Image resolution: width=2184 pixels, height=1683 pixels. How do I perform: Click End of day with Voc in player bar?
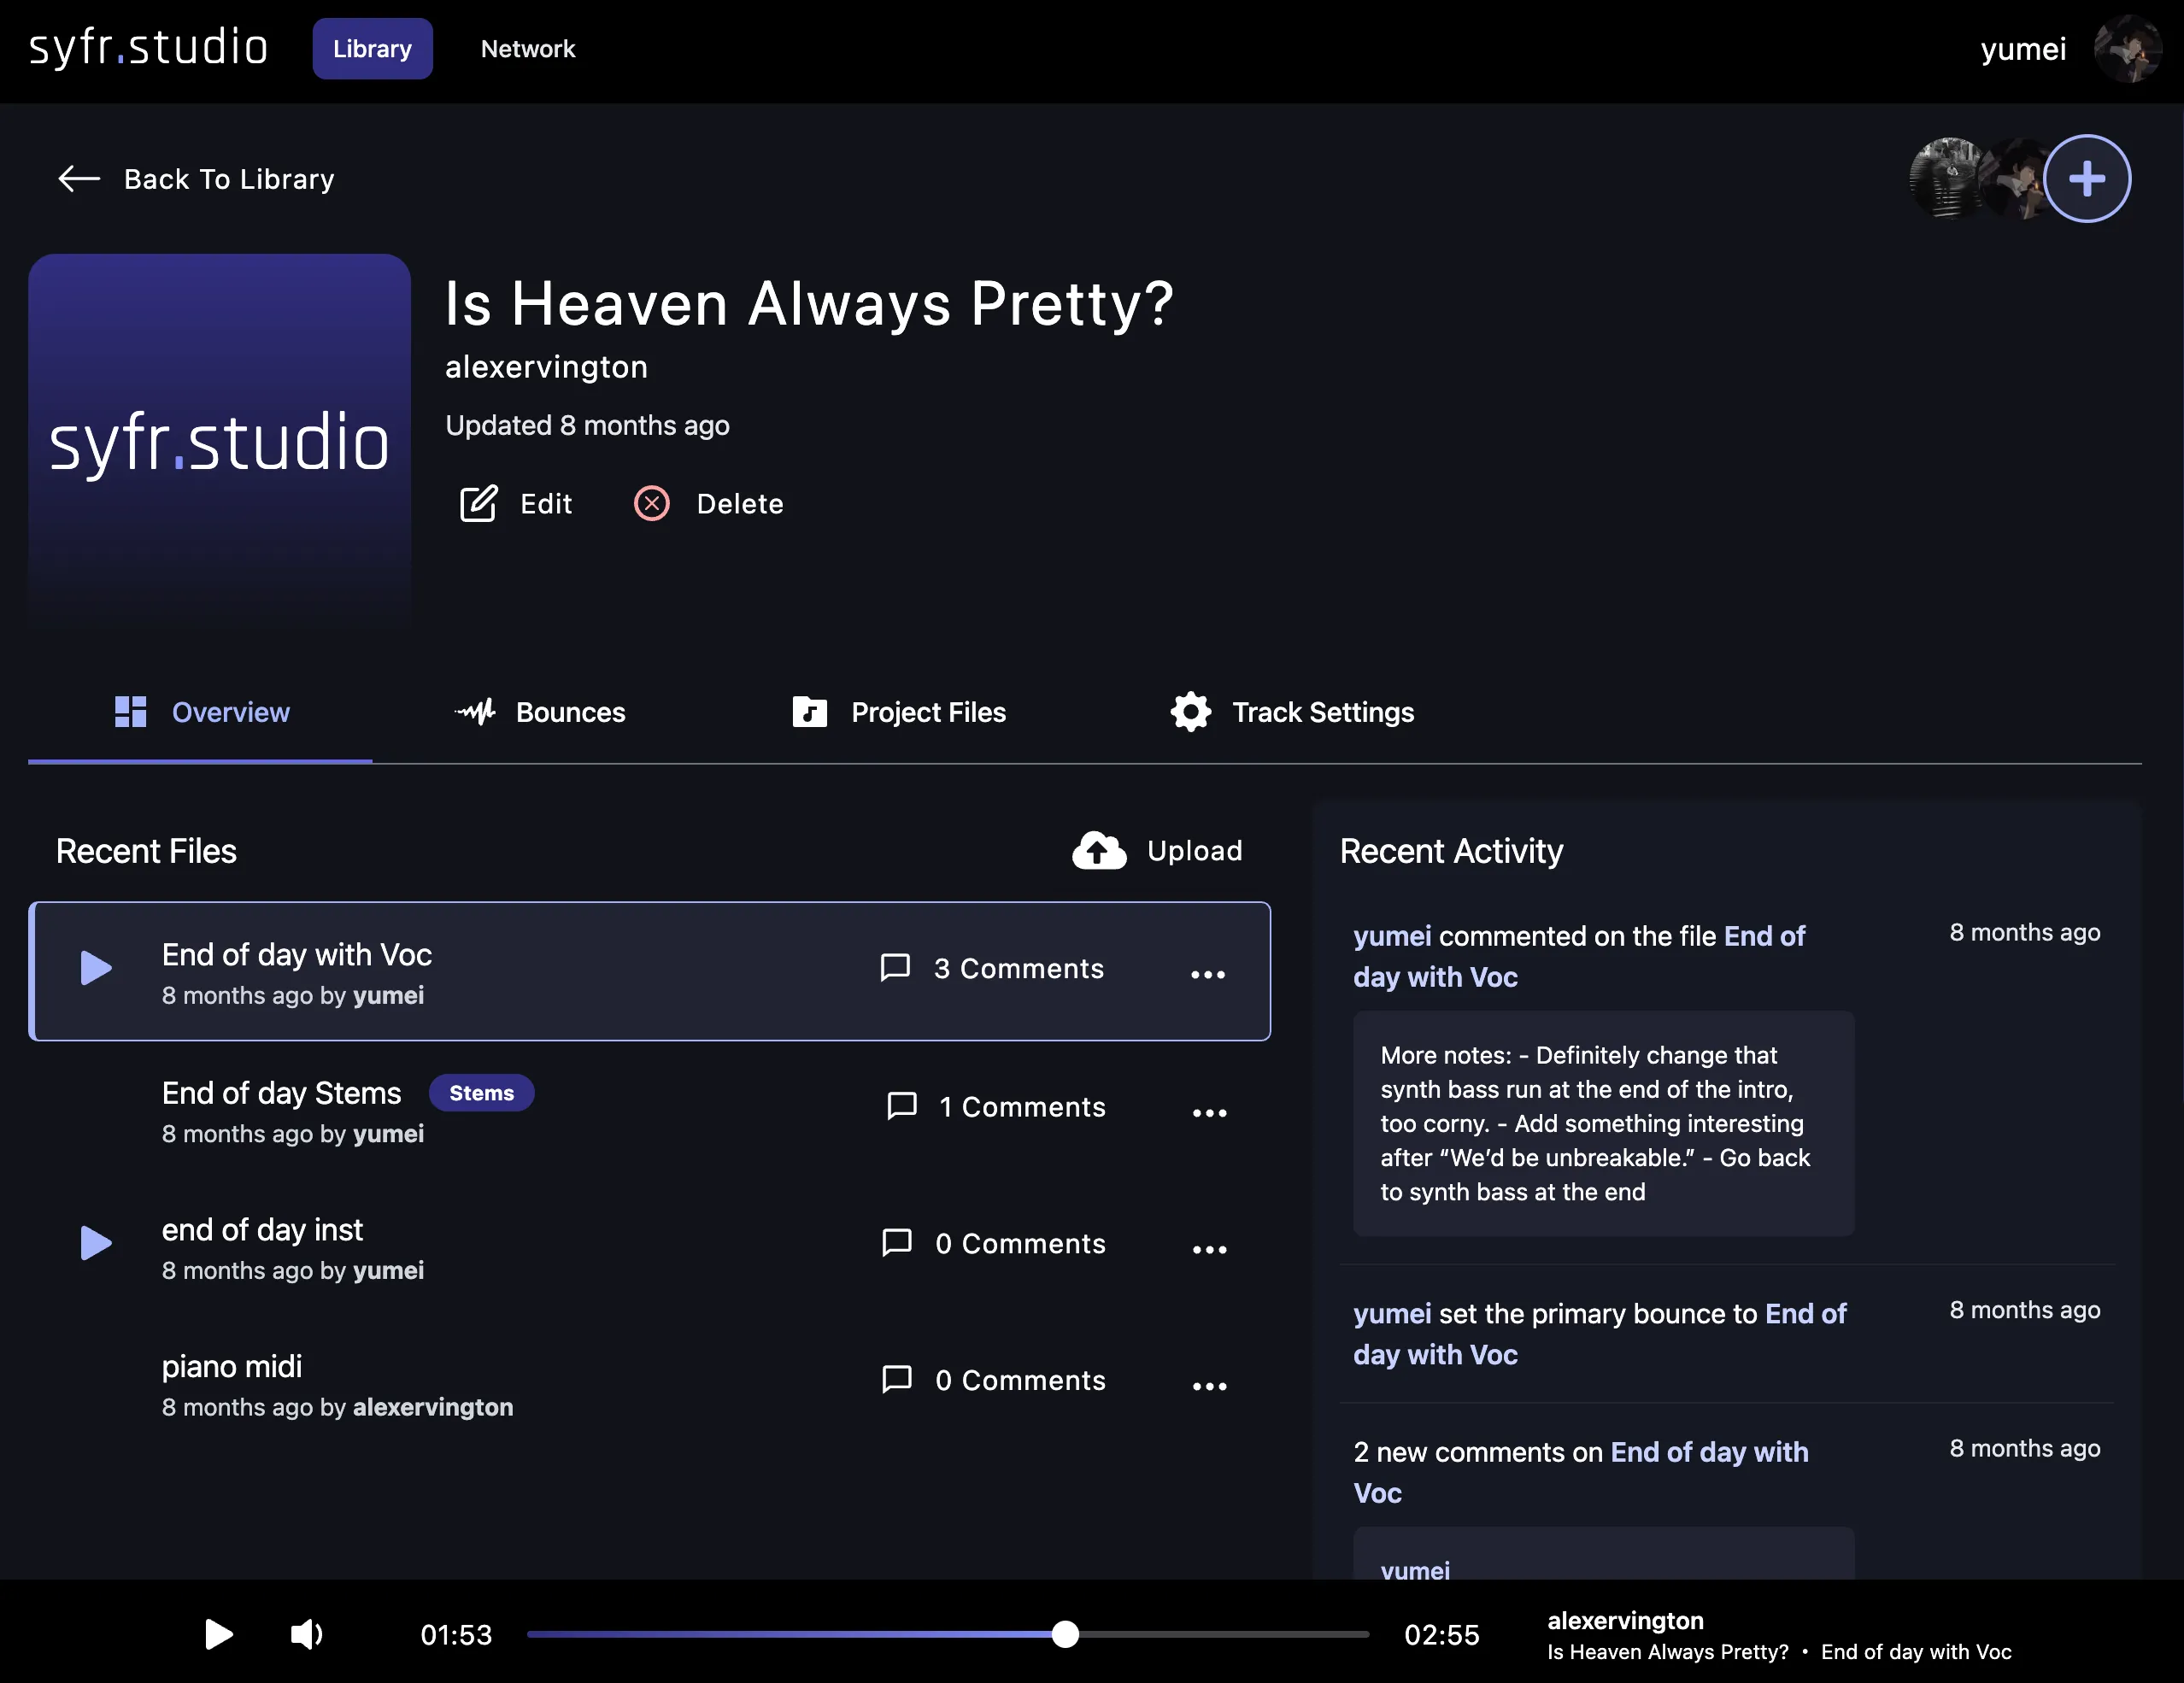point(1916,1652)
